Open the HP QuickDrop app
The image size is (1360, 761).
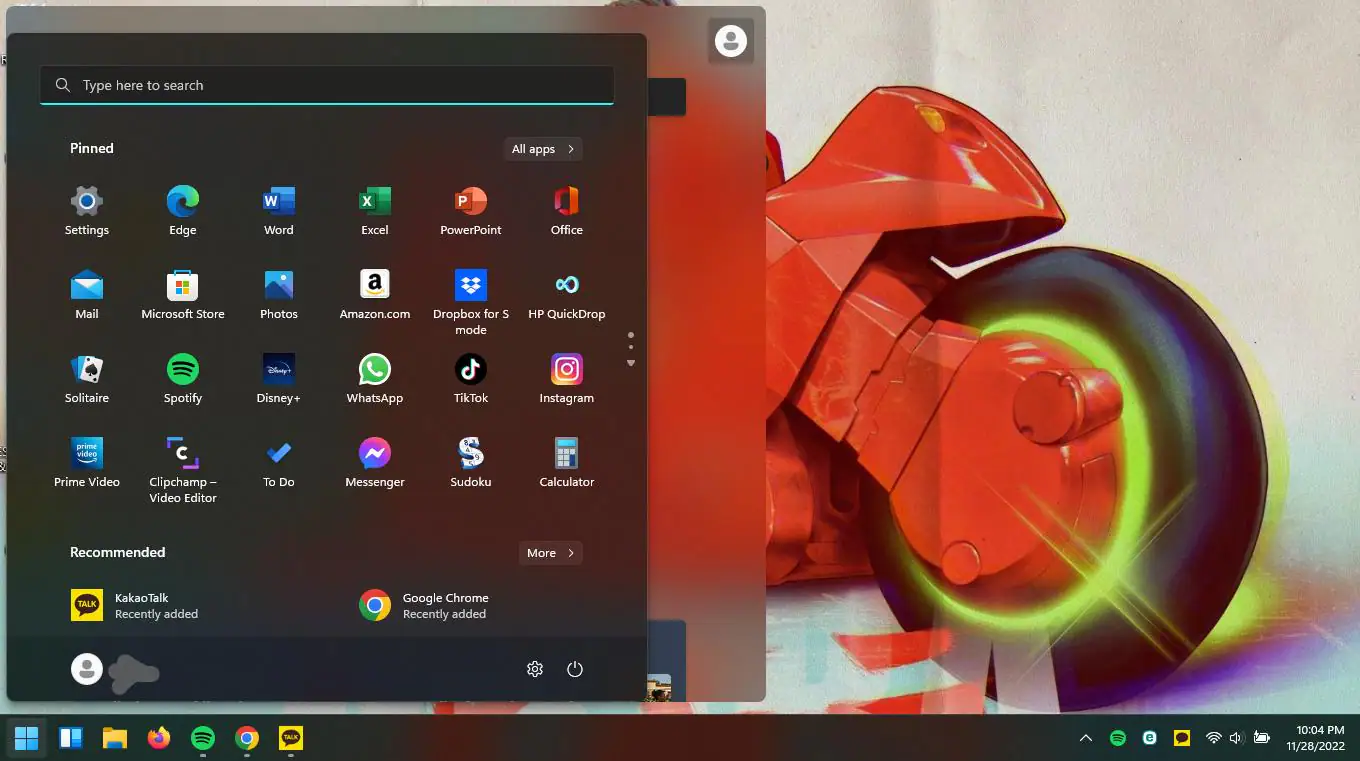[566, 295]
